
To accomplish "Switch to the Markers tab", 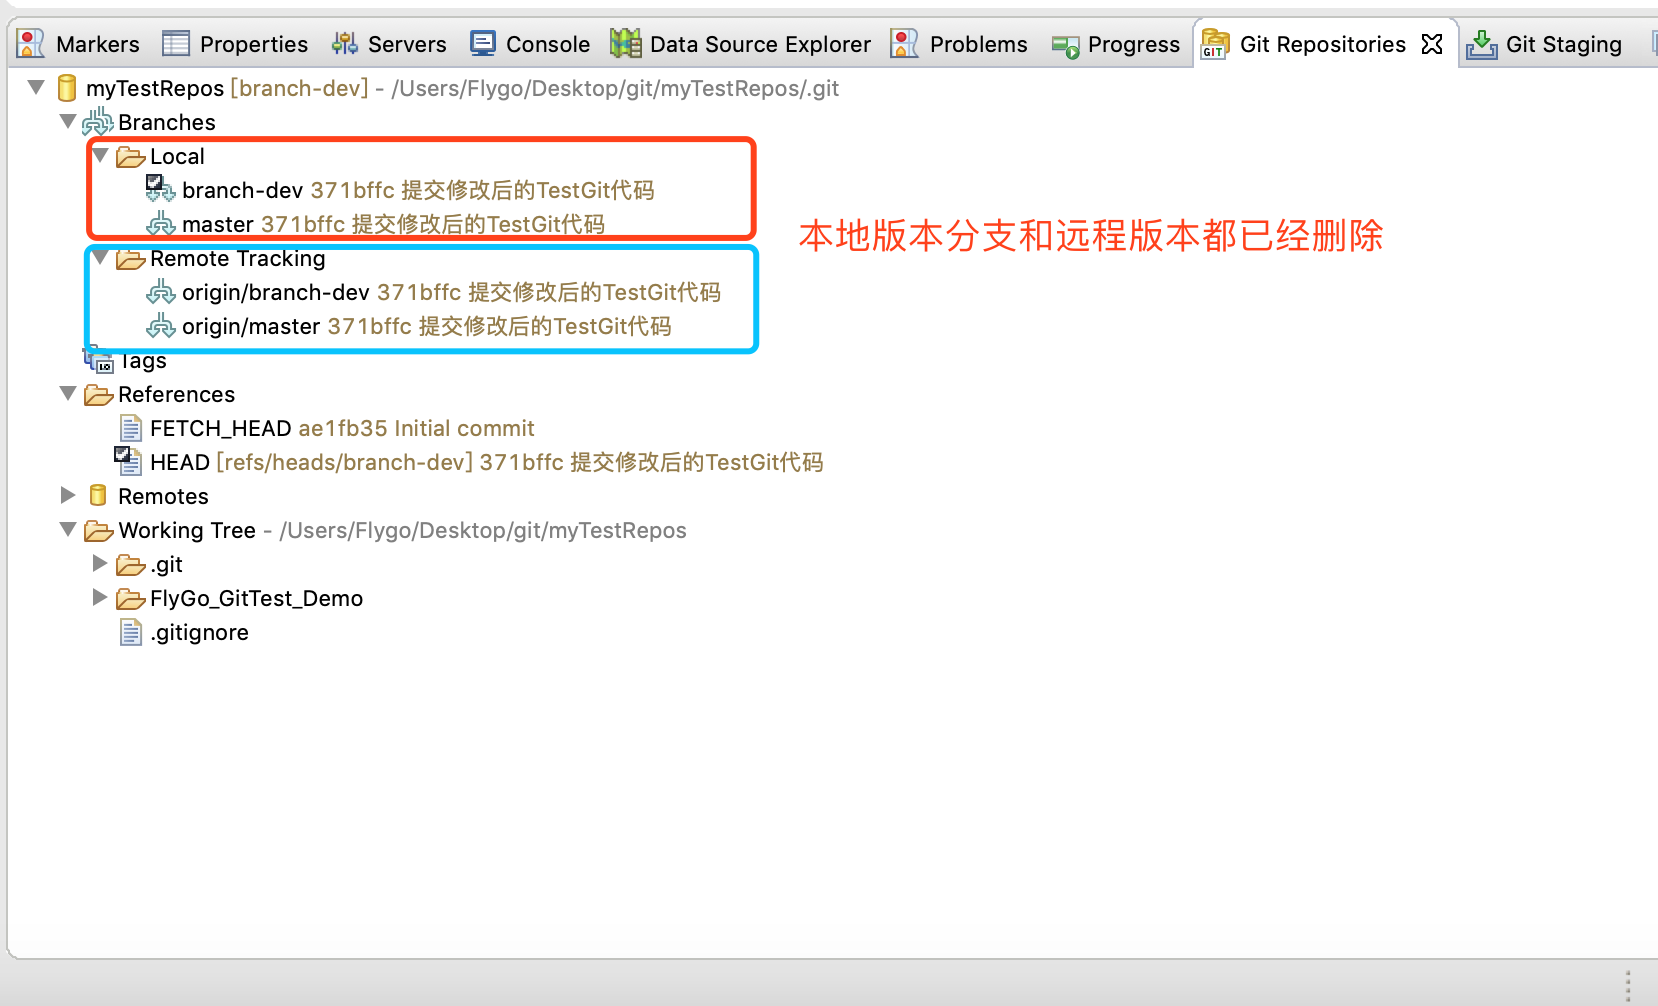I will pos(97,44).
